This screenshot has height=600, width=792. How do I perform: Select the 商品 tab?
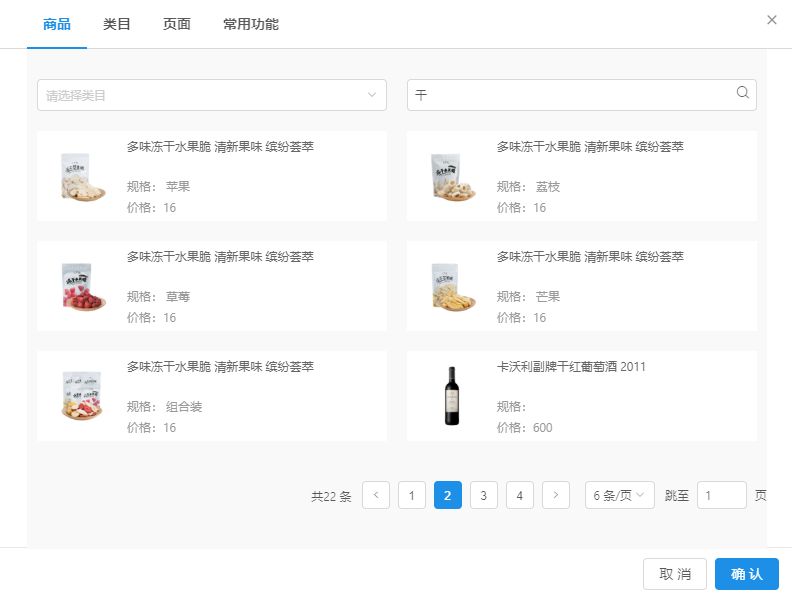pos(57,24)
